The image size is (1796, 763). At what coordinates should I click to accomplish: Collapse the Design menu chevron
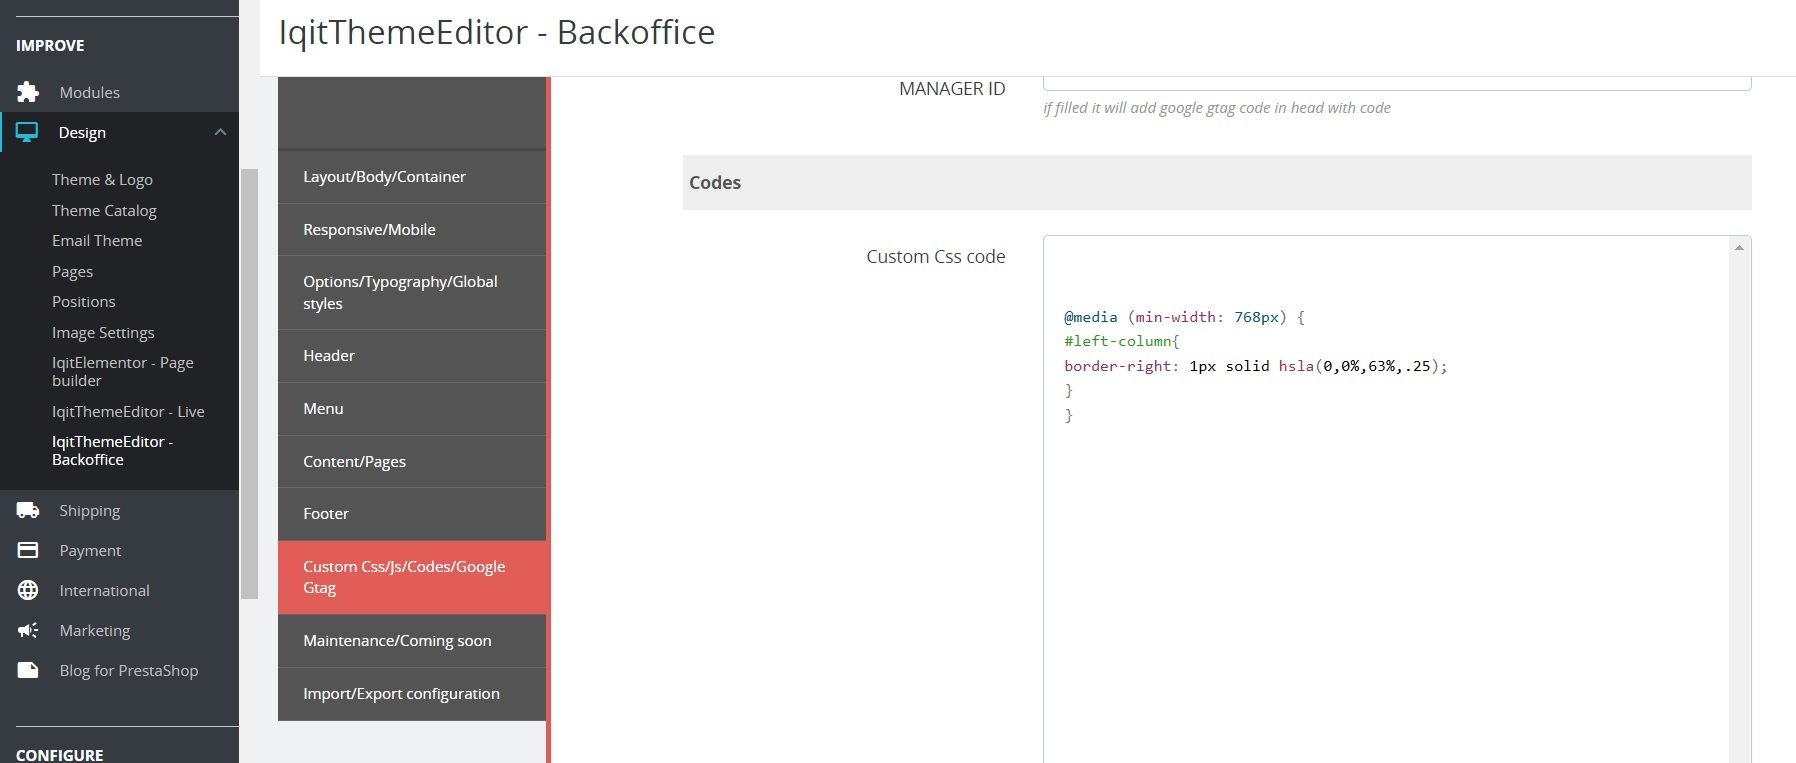220,132
